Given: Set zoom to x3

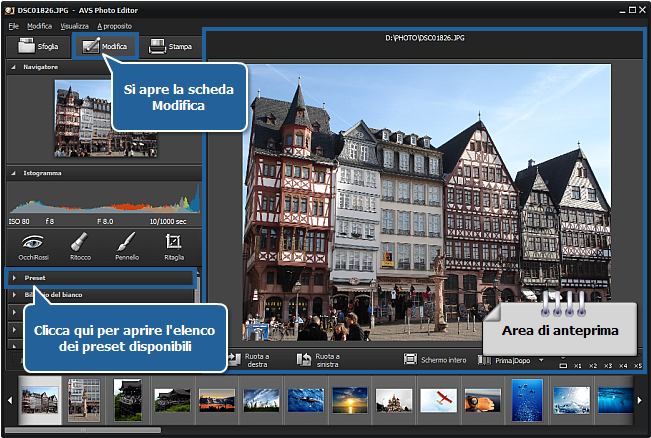Looking at the screenshot, I should (608, 366).
